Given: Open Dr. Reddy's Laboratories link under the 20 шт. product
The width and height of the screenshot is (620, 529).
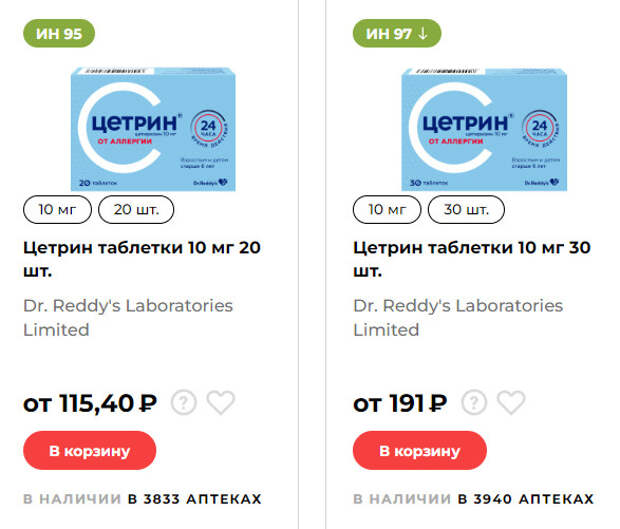Looking at the screenshot, I should [x=128, y=317].
